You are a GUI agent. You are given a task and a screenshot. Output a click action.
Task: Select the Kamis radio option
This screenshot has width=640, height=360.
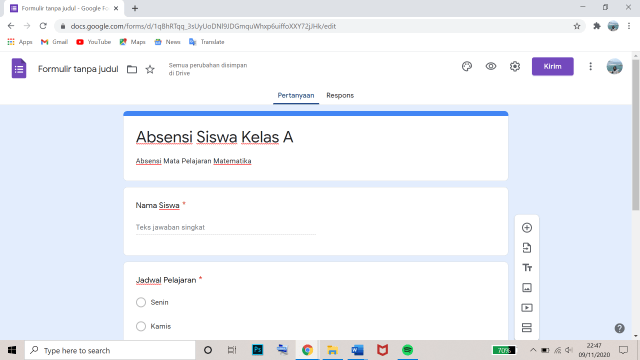click(x=141, y=326)
